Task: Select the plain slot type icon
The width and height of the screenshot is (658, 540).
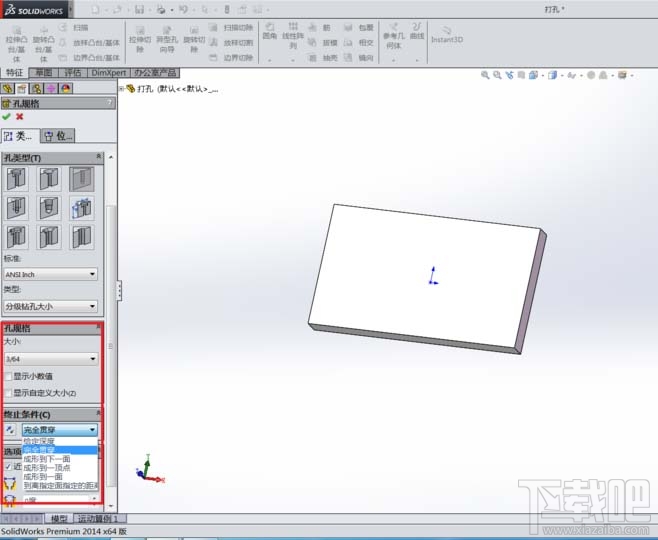Action: pyautogui.click(x=81, y=237)
